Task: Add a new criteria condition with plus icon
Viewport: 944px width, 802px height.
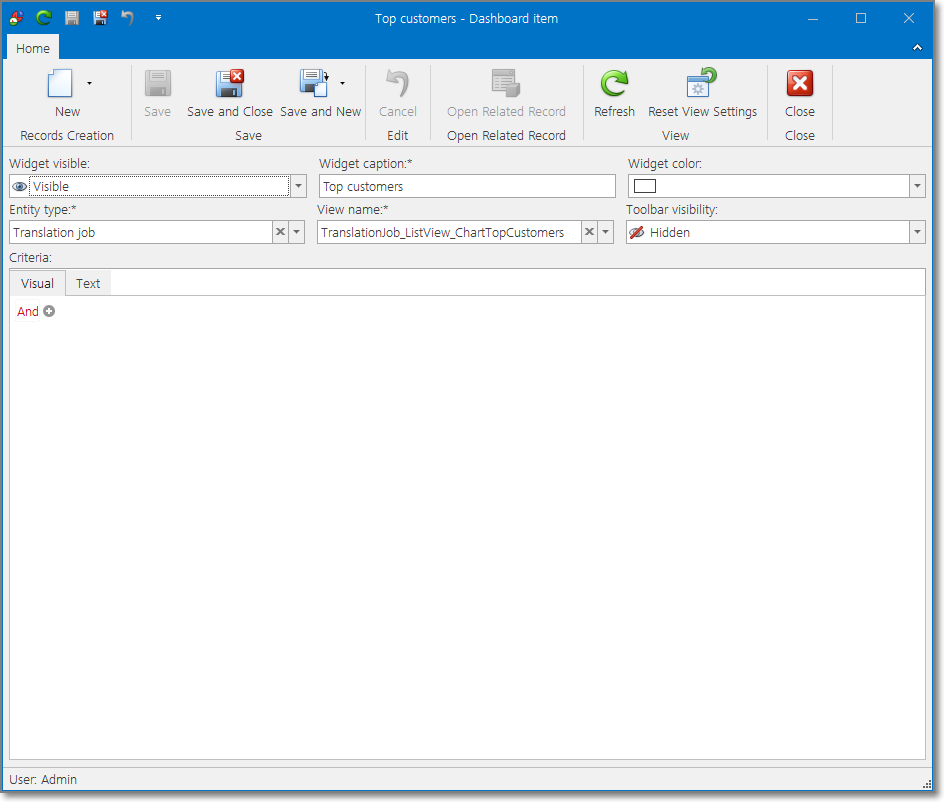Action: (x=49, y=311)
